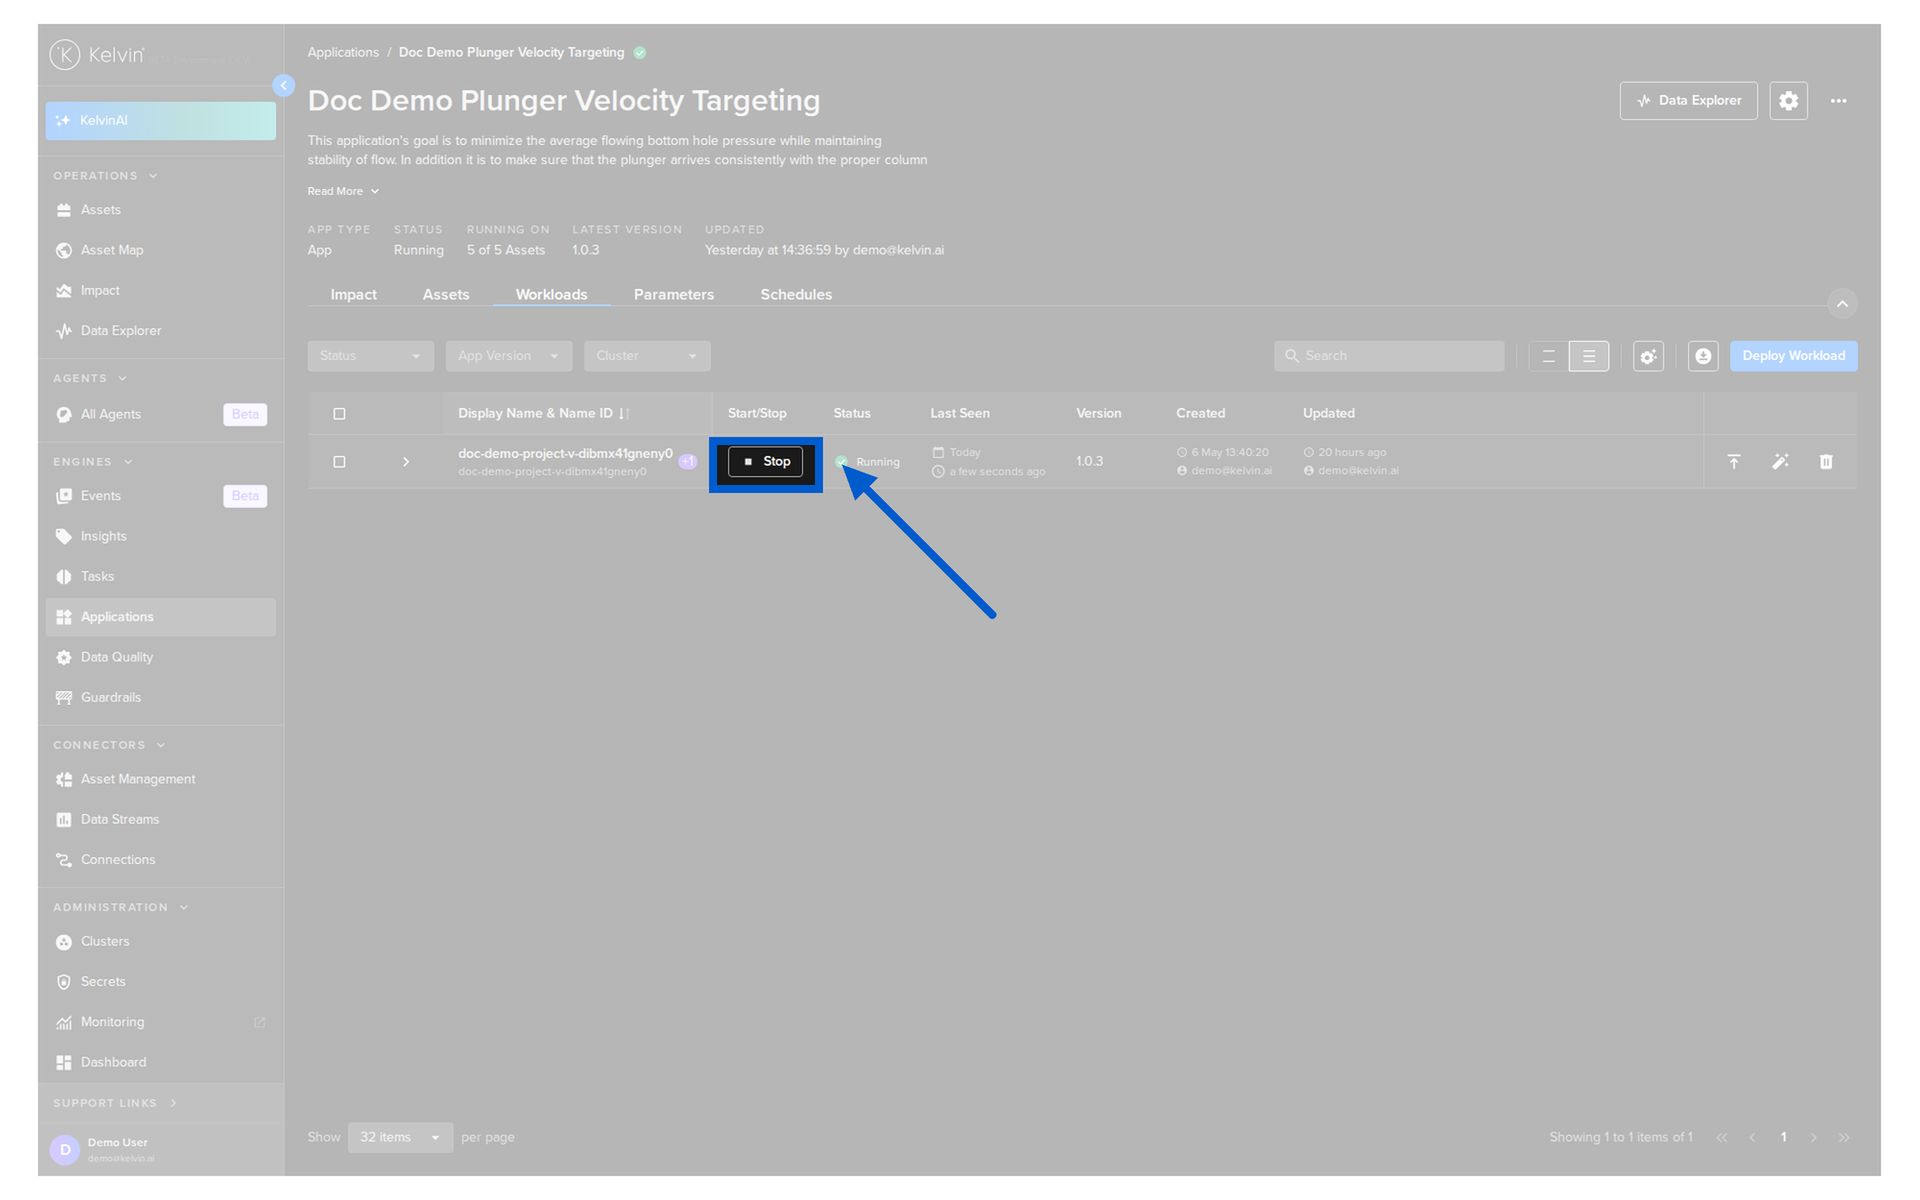Open Monitoring external link
Image resolution: width=1920 pixels, height=1200 pixels.
[x=160, y=1022]
